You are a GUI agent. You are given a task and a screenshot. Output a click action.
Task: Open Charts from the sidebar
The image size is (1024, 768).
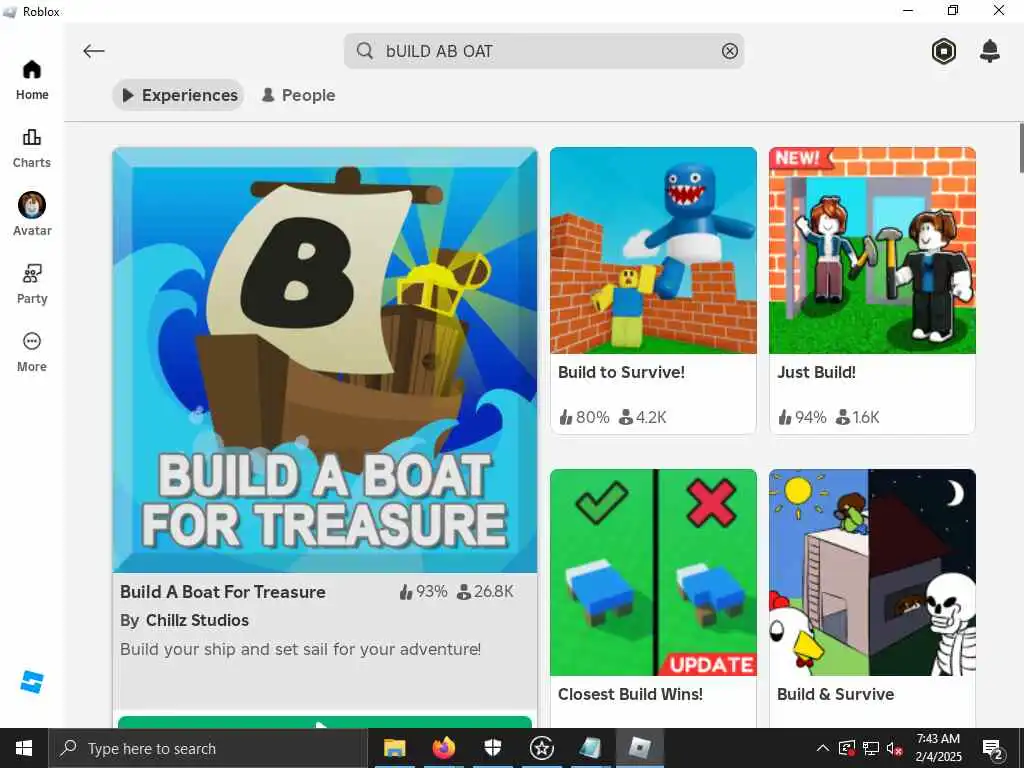[x=31, y=148]
